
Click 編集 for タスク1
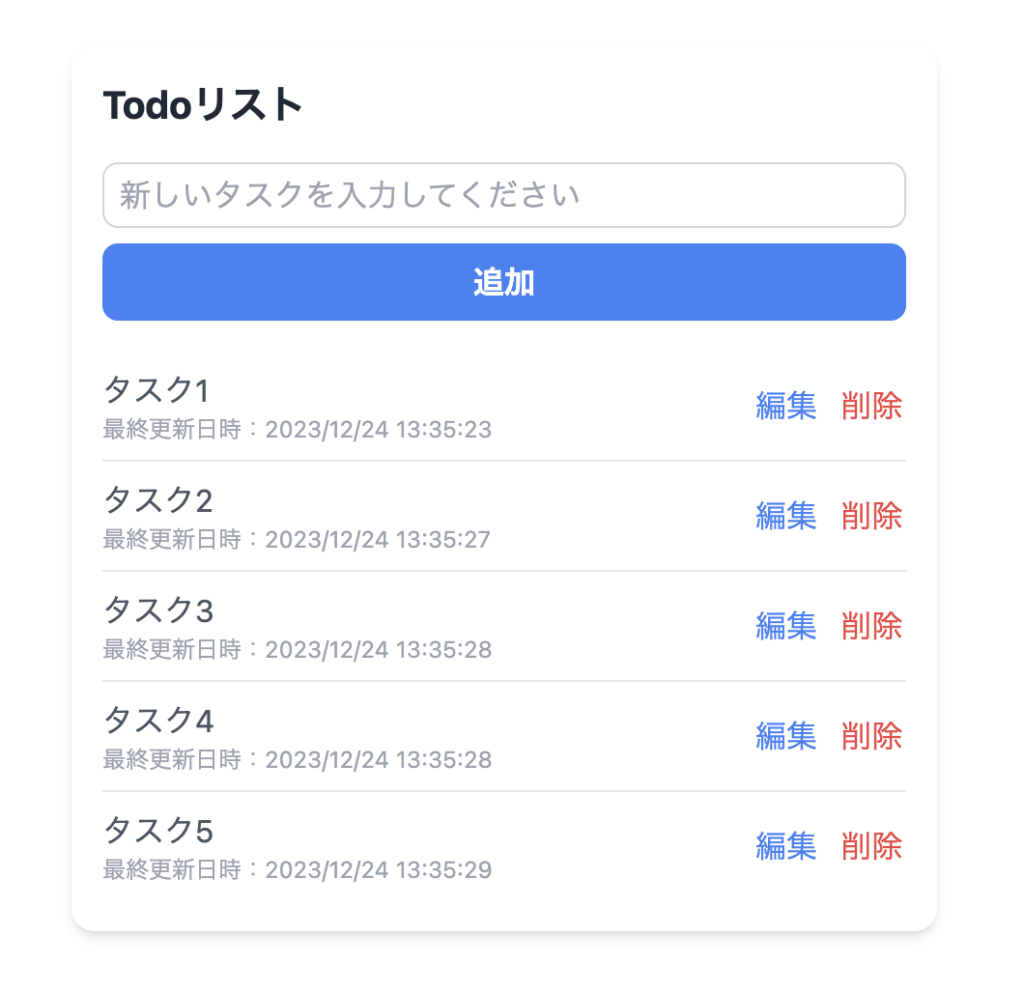[785, 406]
